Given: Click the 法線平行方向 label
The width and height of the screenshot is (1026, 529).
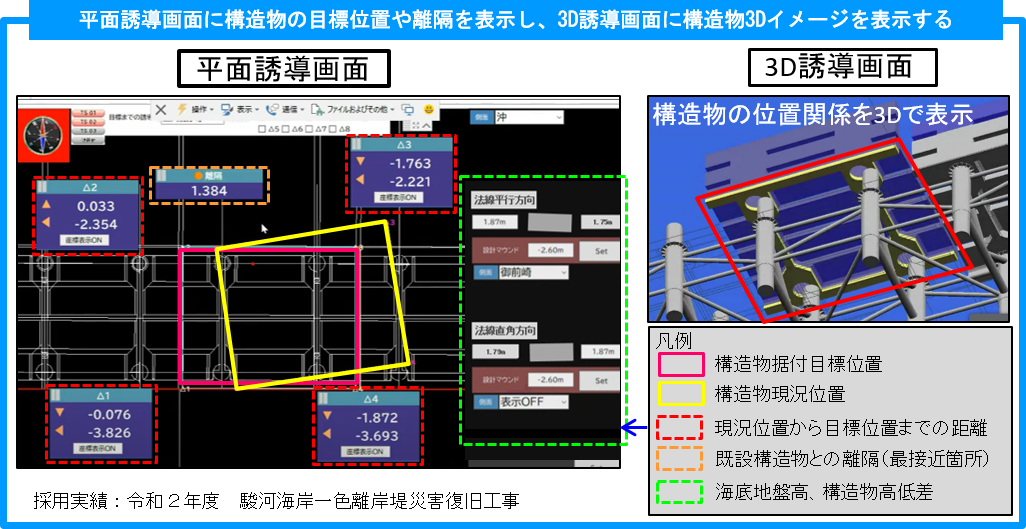Looking at the screenshot, I should tap(504, 201).
